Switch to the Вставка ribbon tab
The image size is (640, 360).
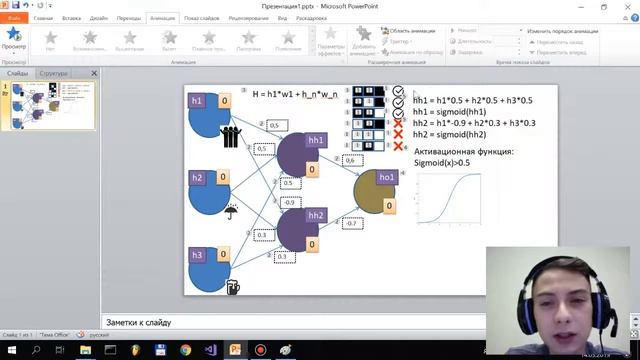tap(71, 18)
